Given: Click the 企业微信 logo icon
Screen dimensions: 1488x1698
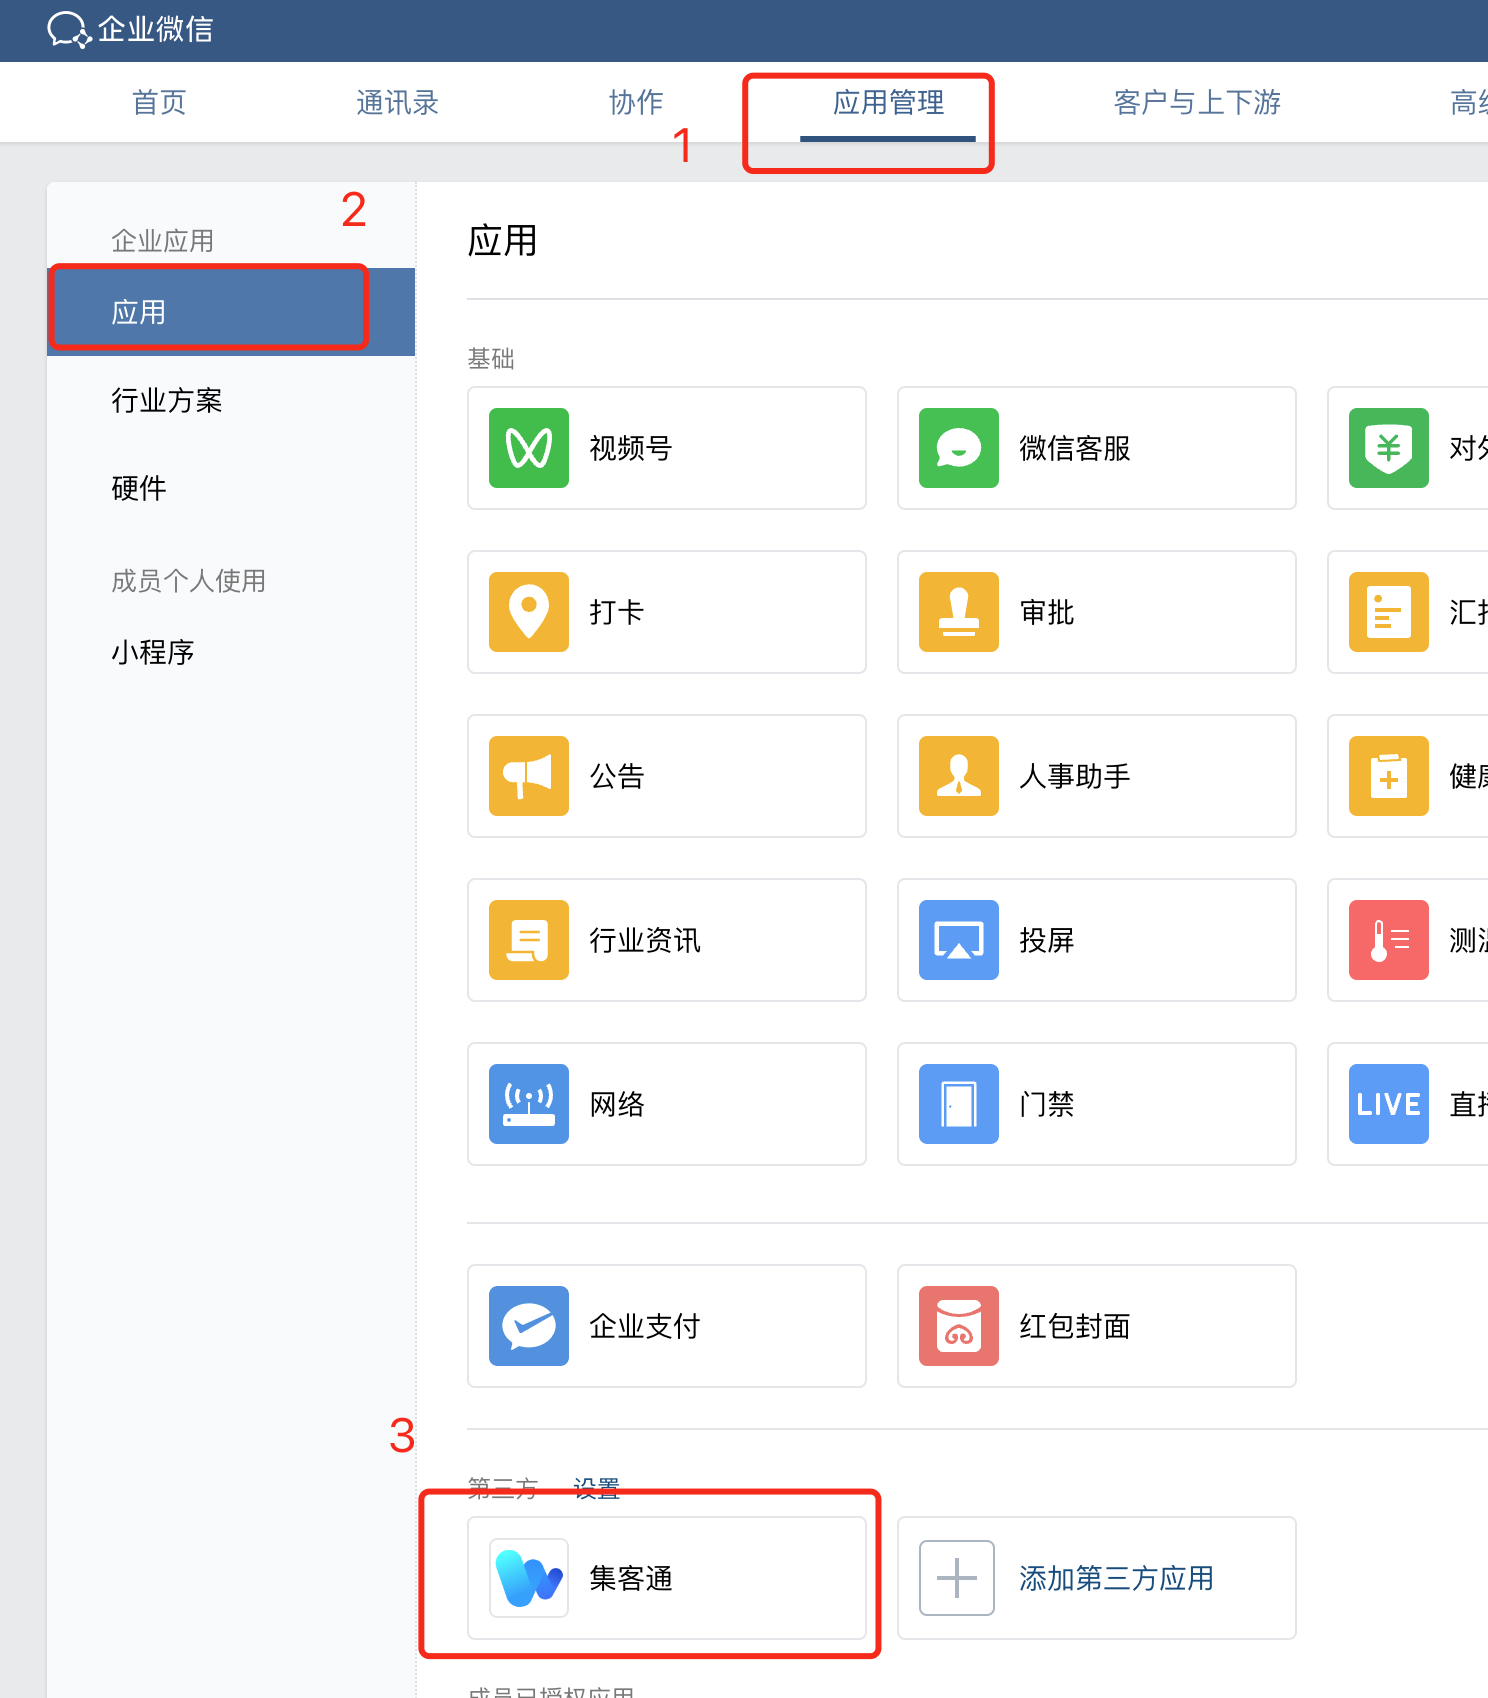Looking at the screenshot, I should 69,29.
